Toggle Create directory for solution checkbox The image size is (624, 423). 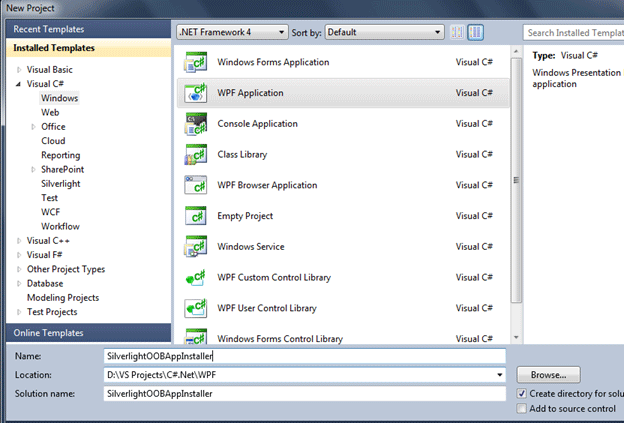click(x=521, y=394)
